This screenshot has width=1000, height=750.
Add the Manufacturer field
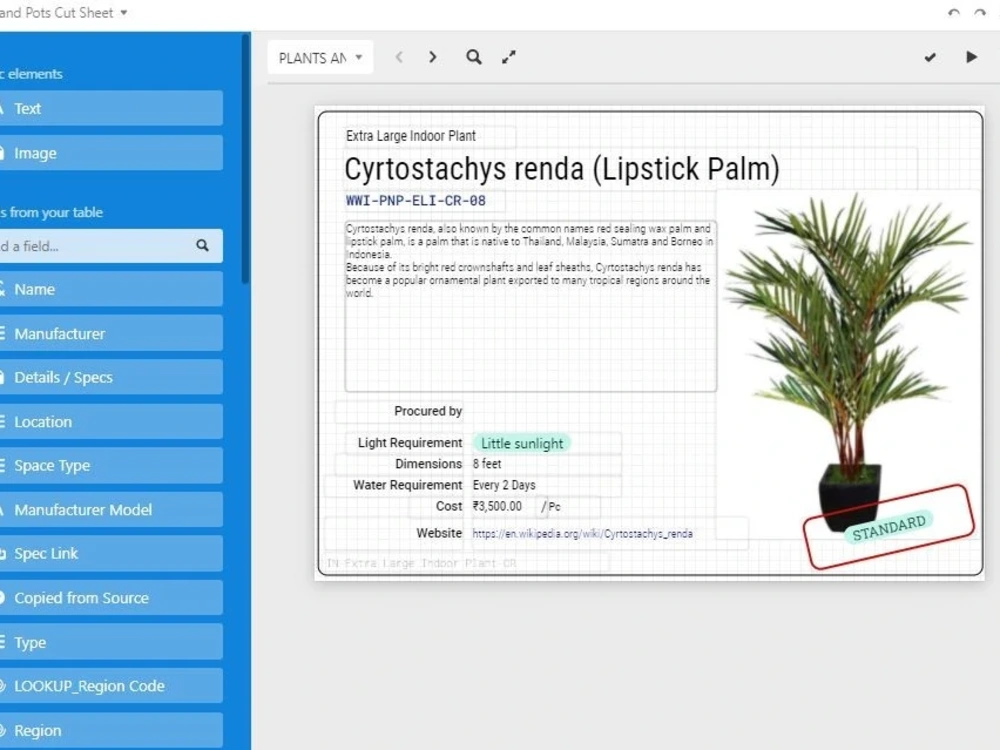111,334
